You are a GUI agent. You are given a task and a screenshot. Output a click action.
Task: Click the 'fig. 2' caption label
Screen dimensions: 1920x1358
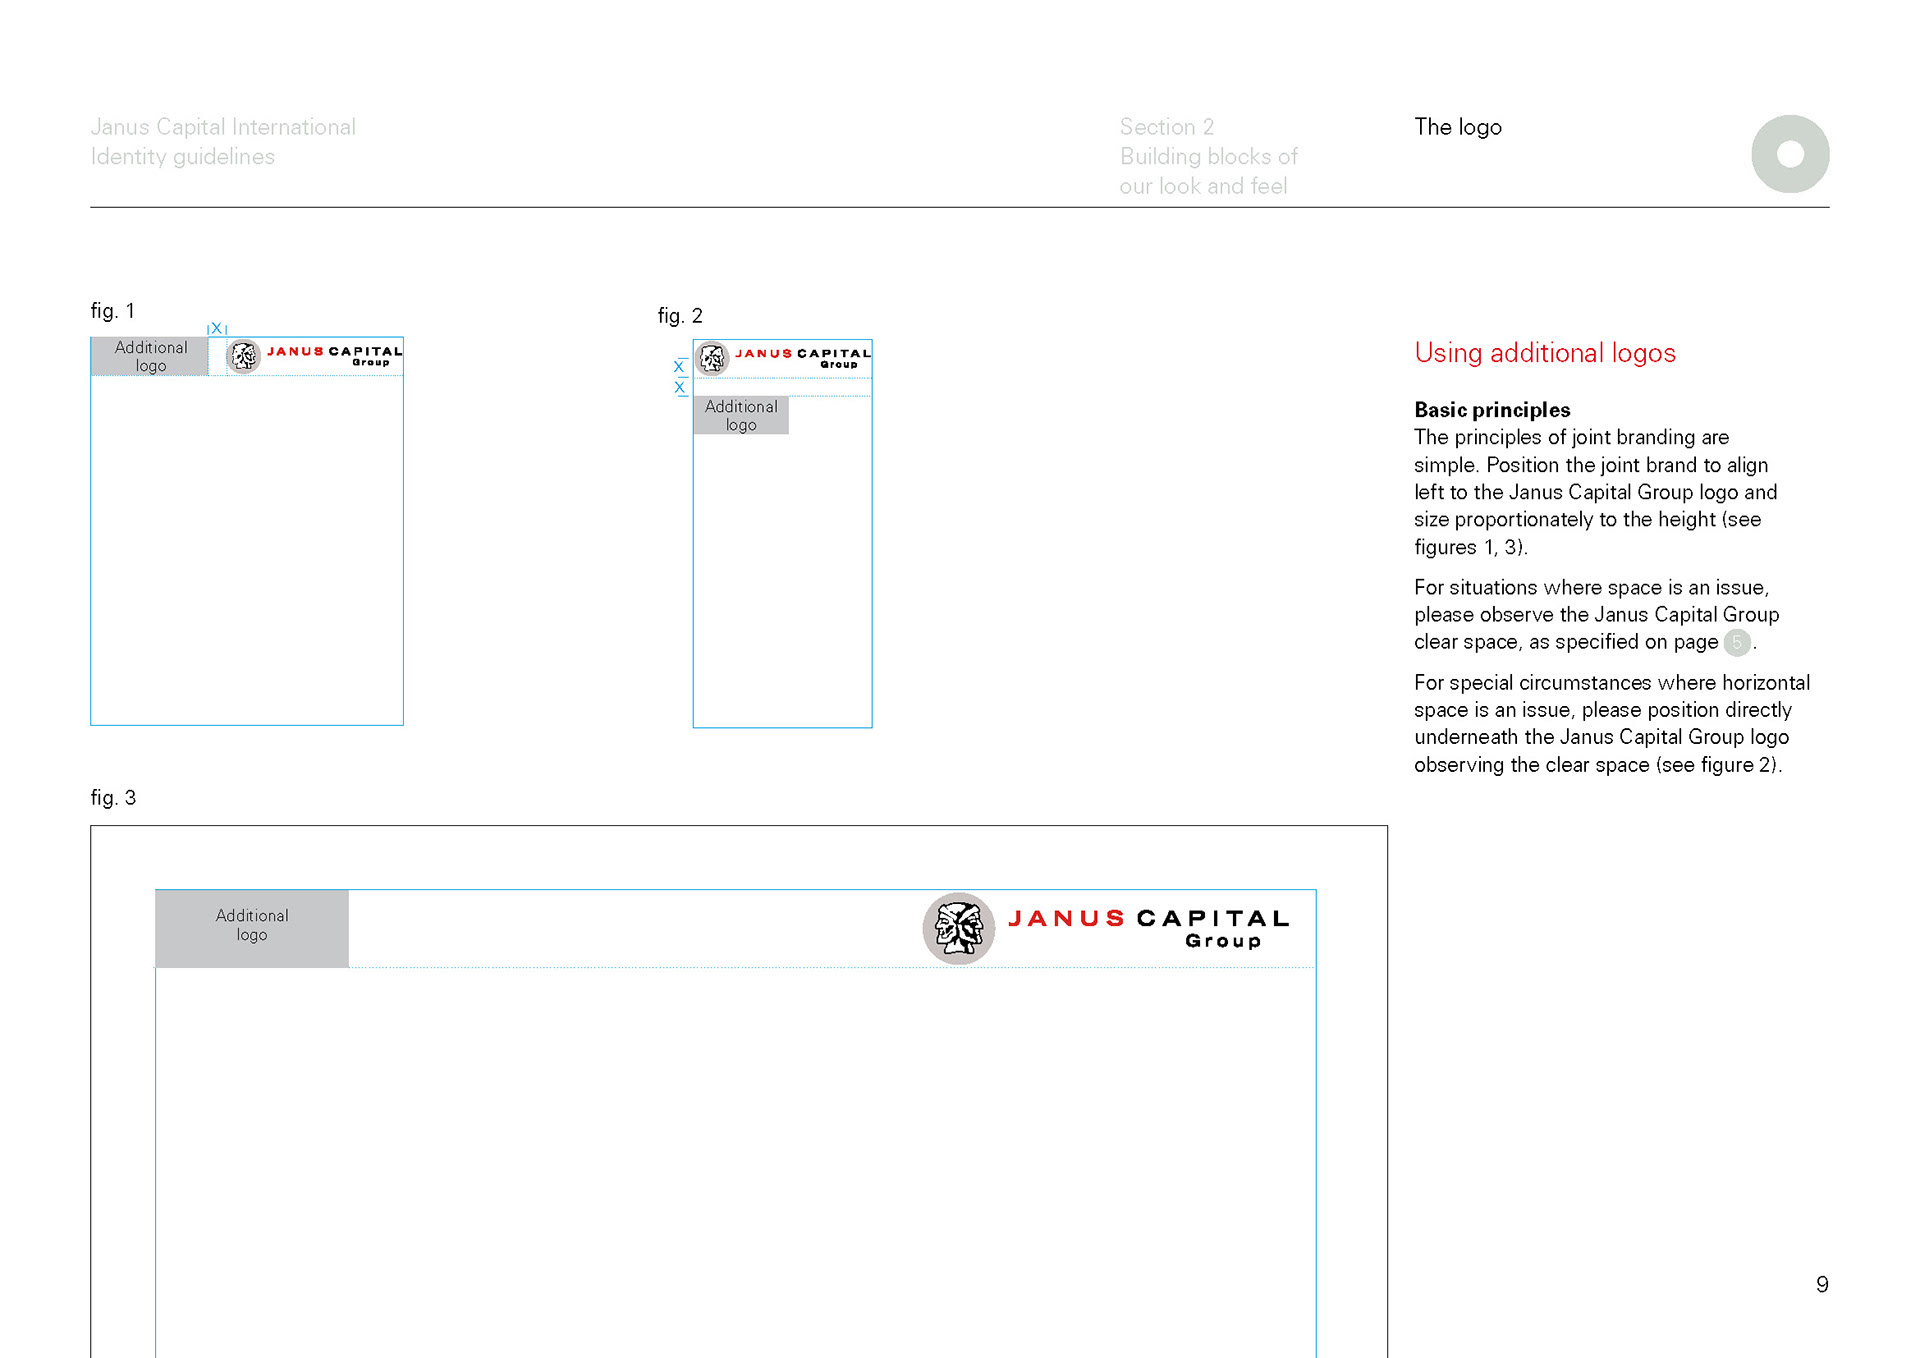tap(680, 316)
